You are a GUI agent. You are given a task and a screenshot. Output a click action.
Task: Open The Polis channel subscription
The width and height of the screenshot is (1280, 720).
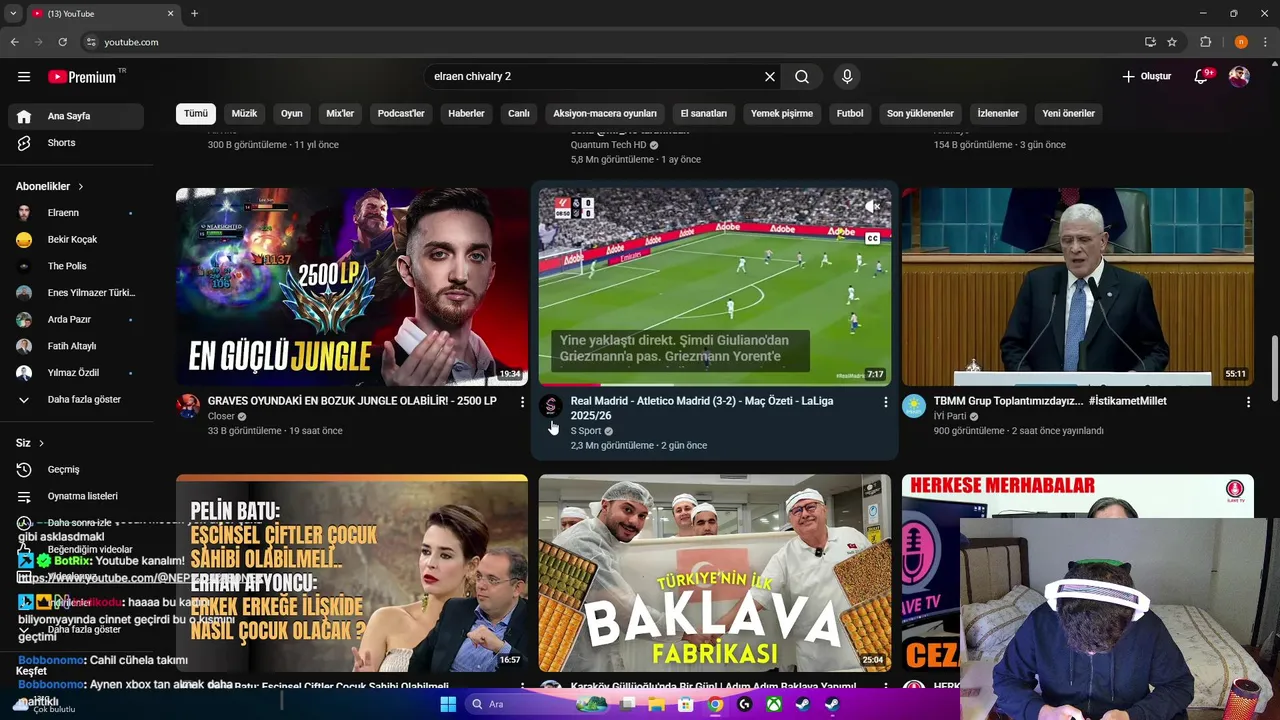[x=76, y=266]
